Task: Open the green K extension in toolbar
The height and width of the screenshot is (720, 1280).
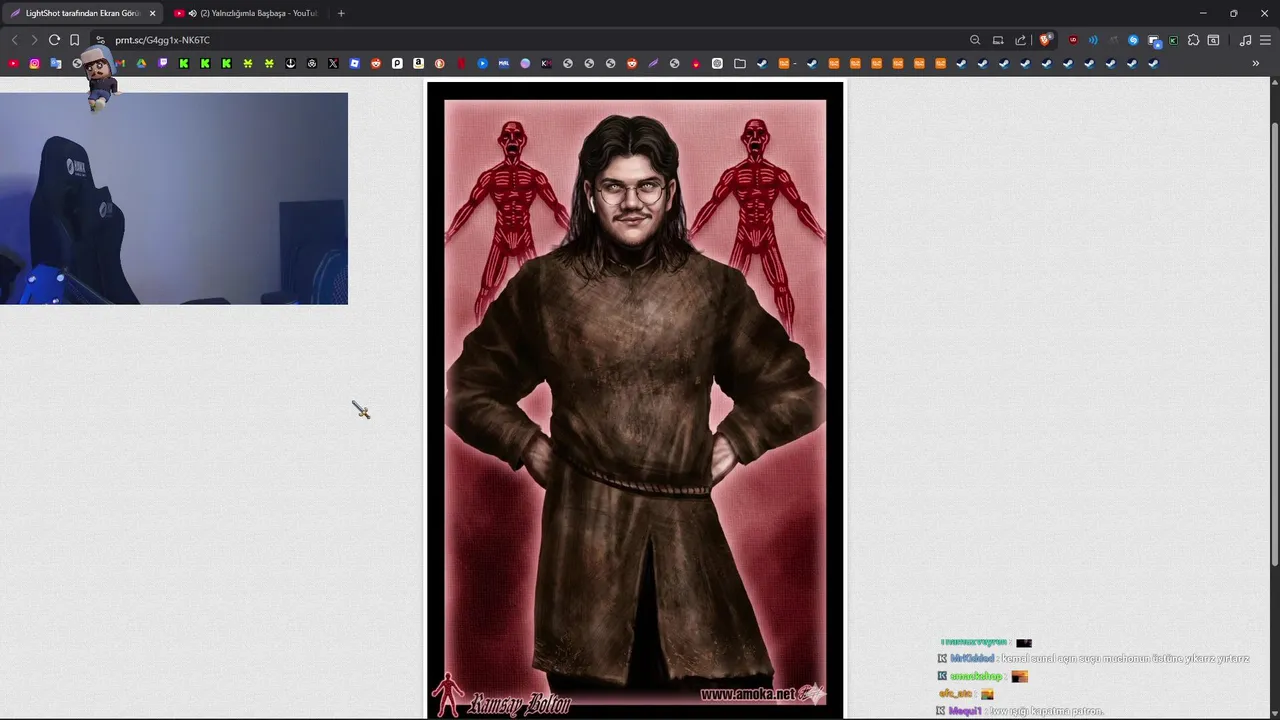Action: coord(1173,40)
